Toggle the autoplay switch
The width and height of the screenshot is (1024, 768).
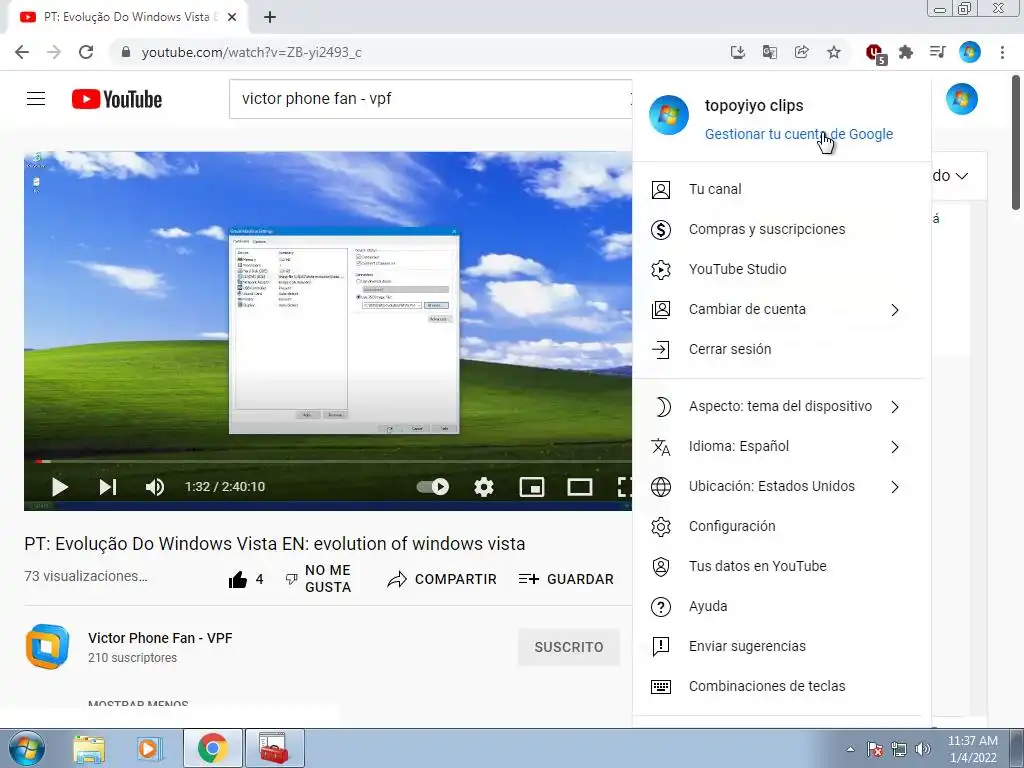(432, 487)
